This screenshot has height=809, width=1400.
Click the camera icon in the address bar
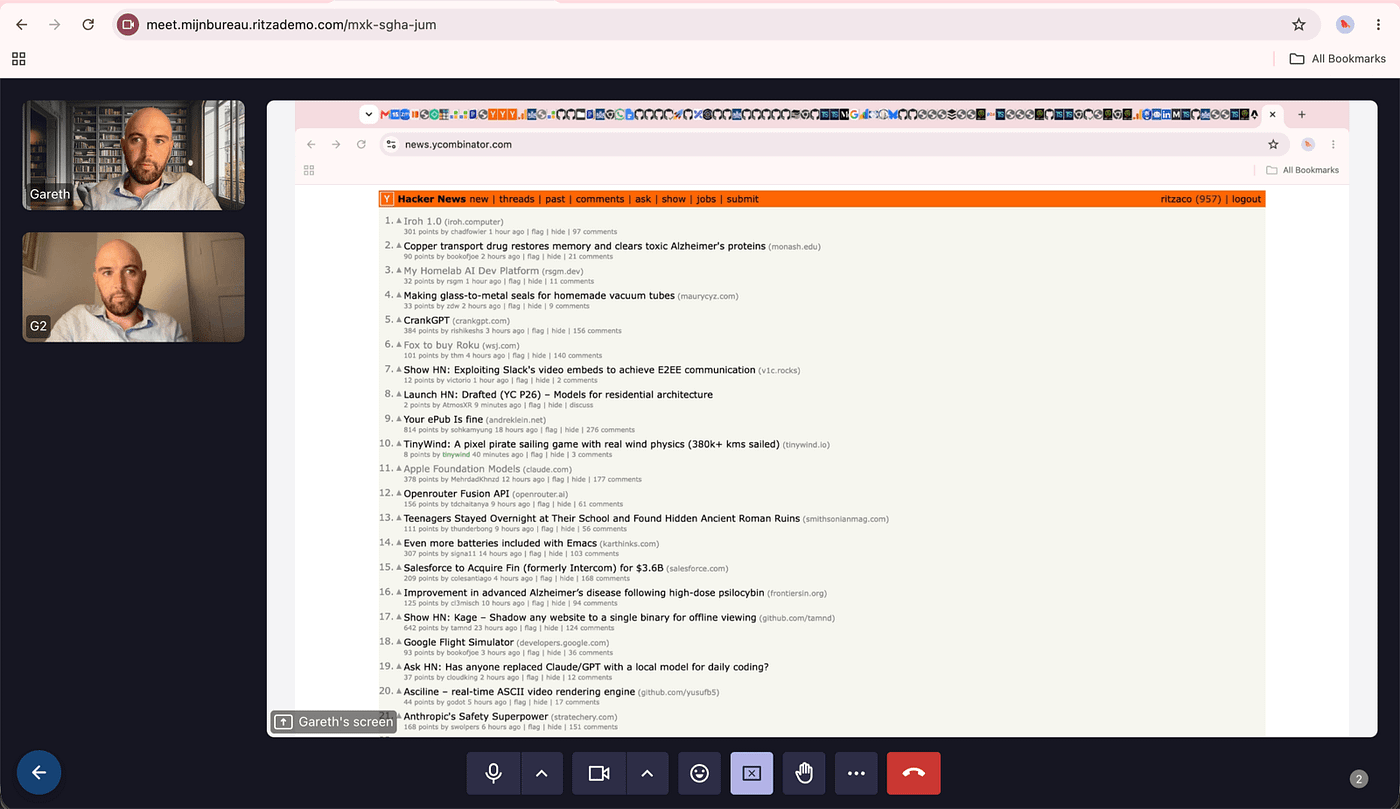tap(127, 25)
